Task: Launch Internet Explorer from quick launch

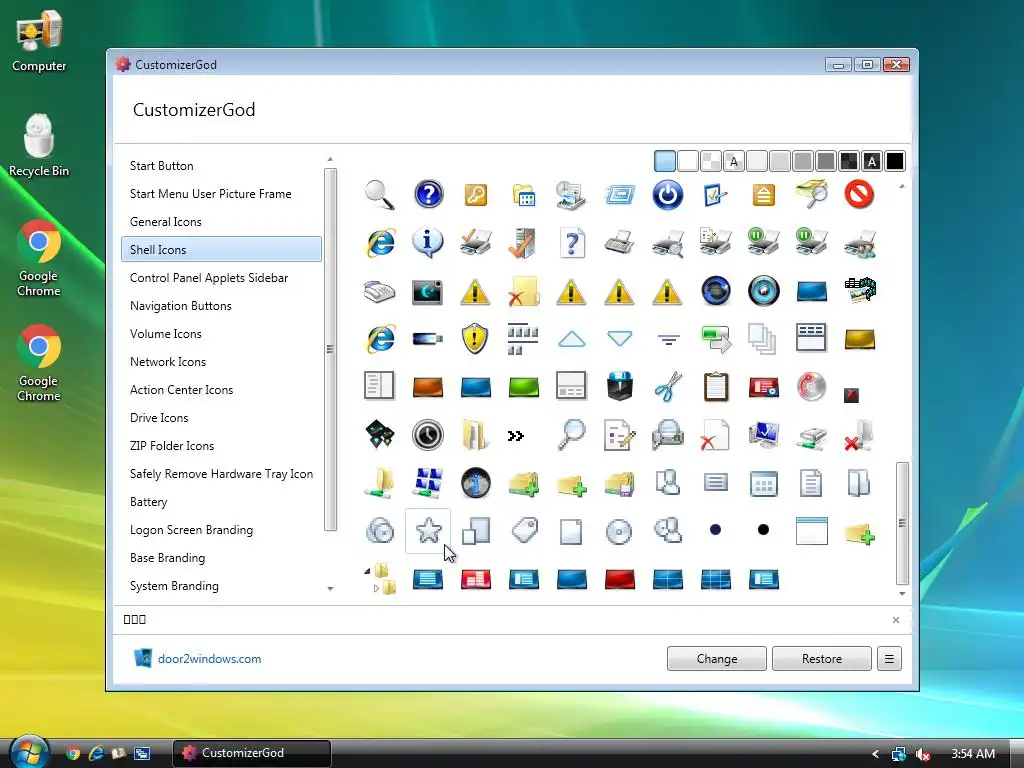Action: click(96, 753)
